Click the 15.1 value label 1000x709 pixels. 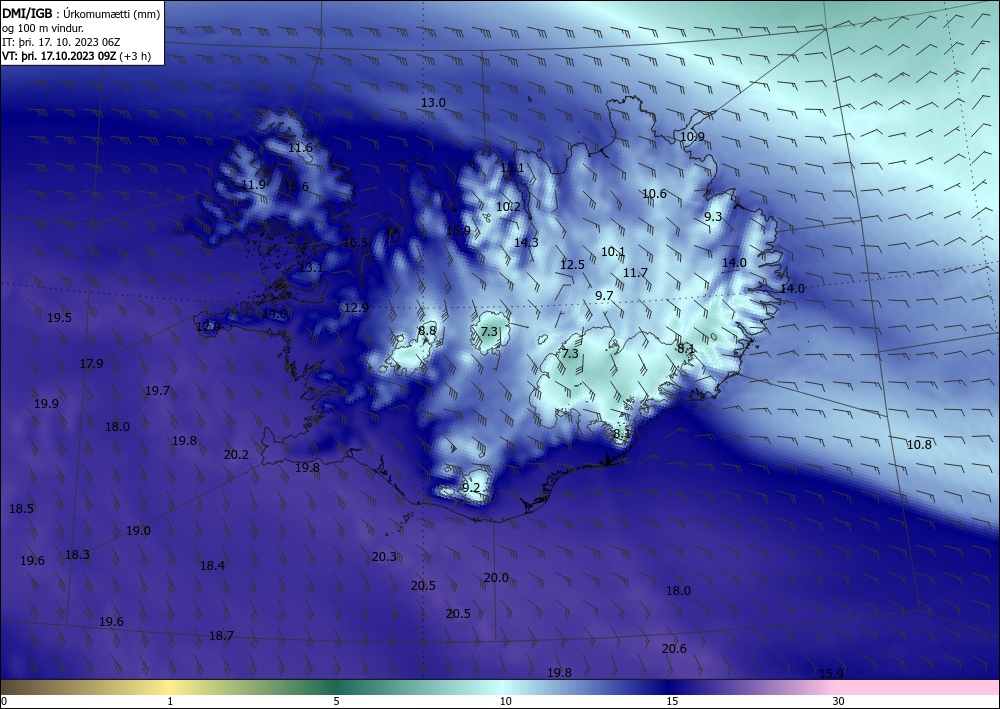tap(511, 168)
